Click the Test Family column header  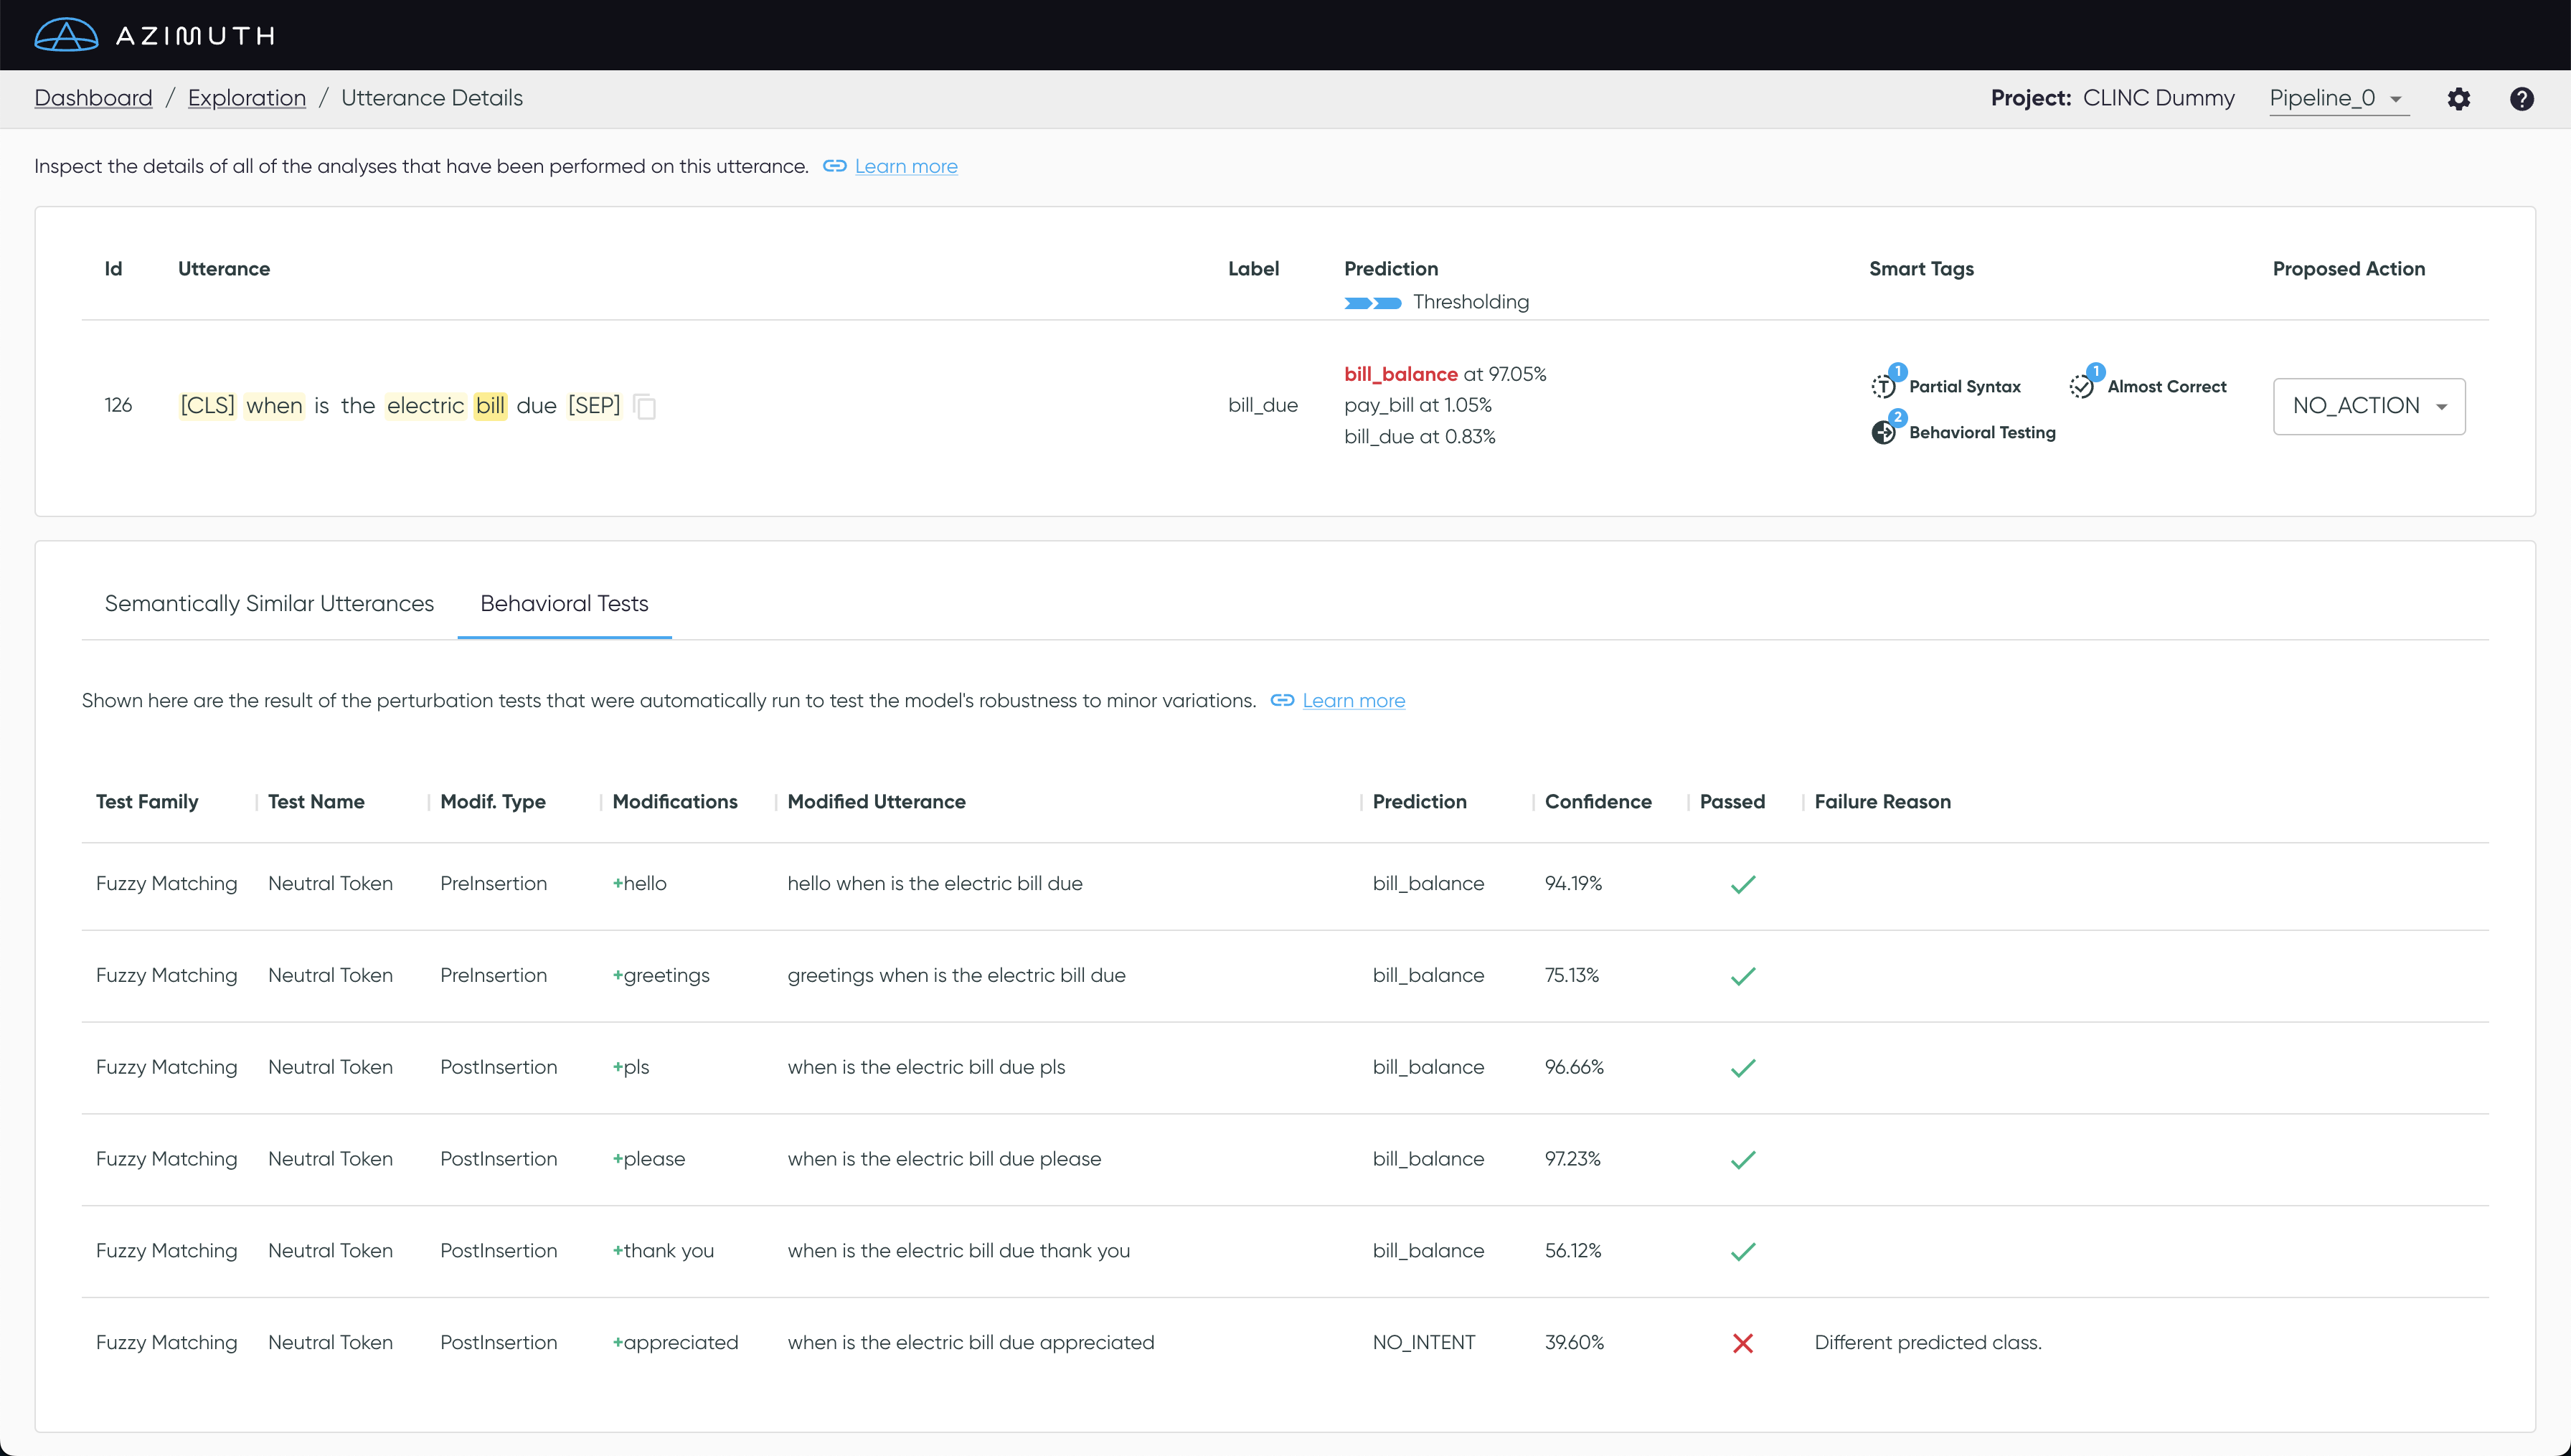tap(147, 801)
